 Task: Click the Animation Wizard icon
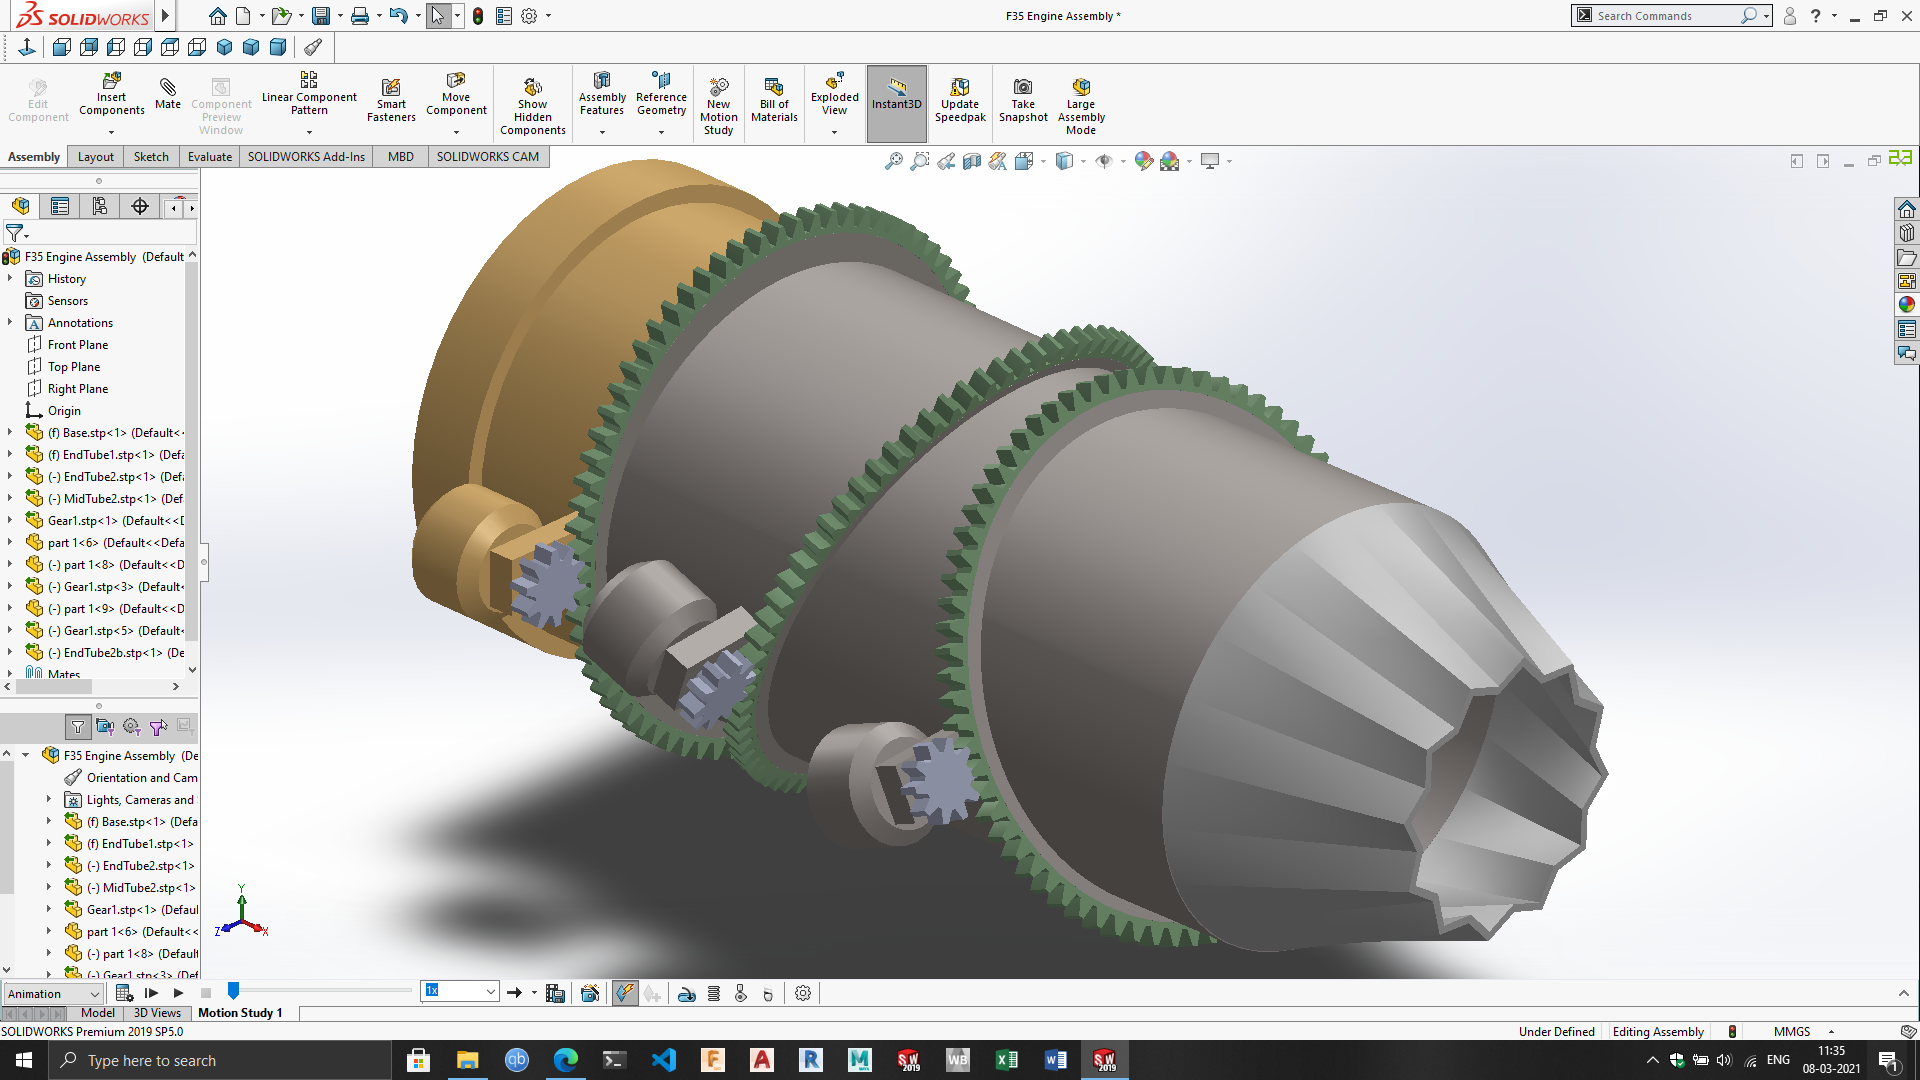tap(590, 993)
